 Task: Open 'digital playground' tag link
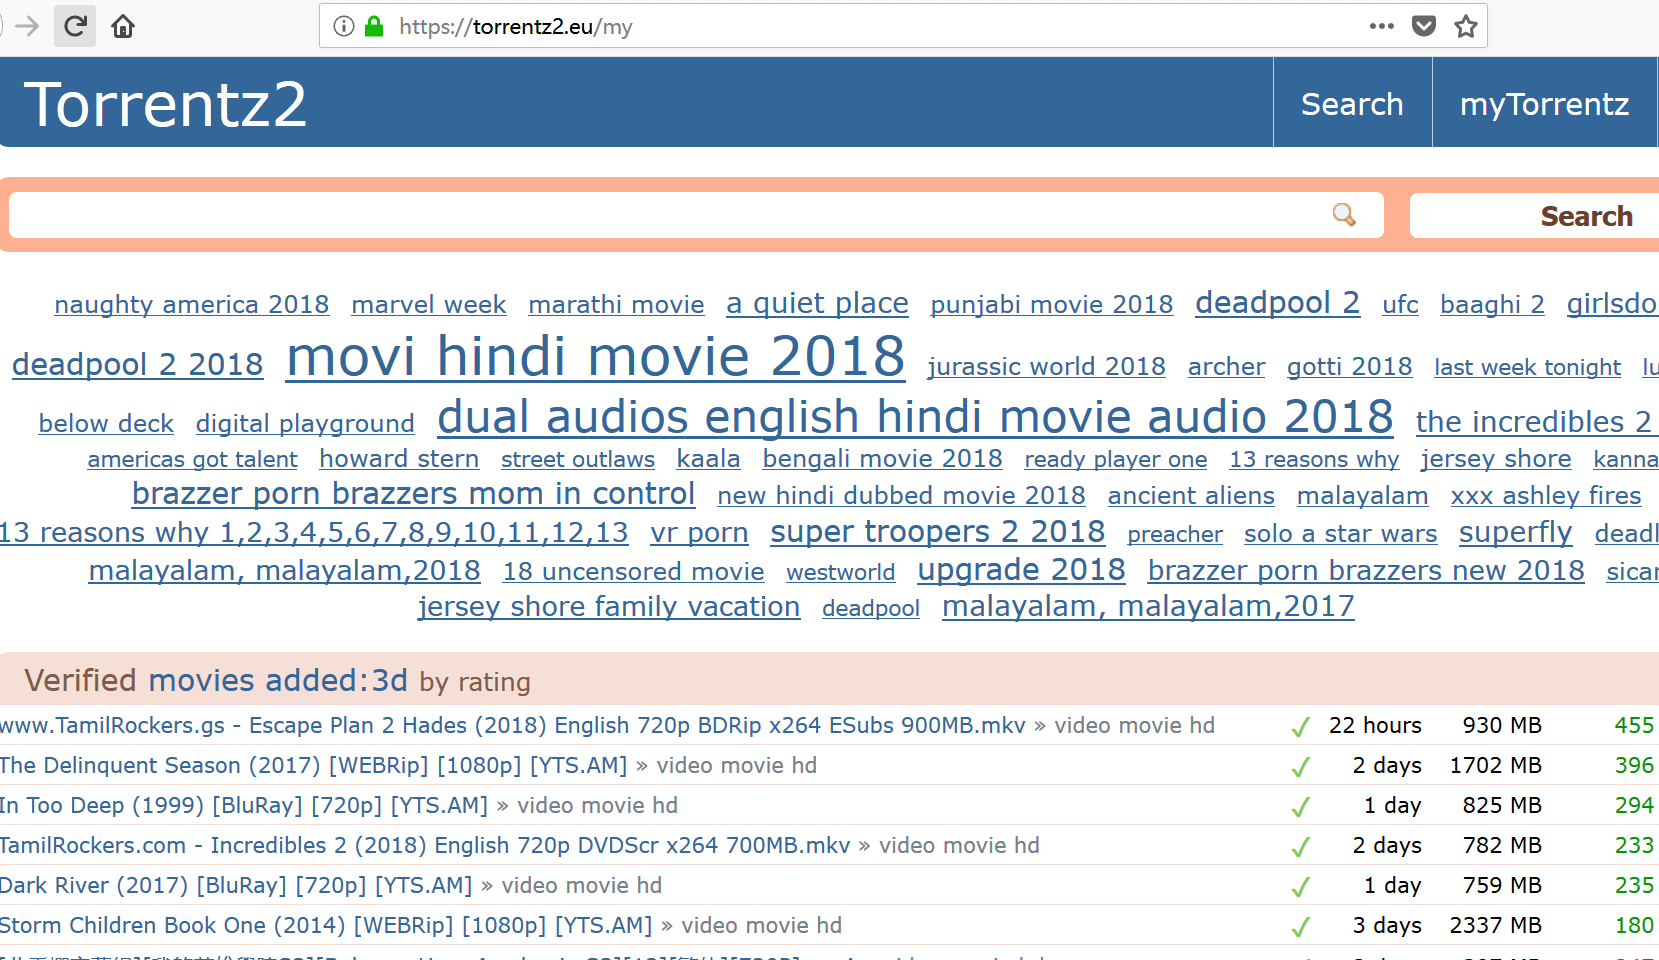click(305, 423)
